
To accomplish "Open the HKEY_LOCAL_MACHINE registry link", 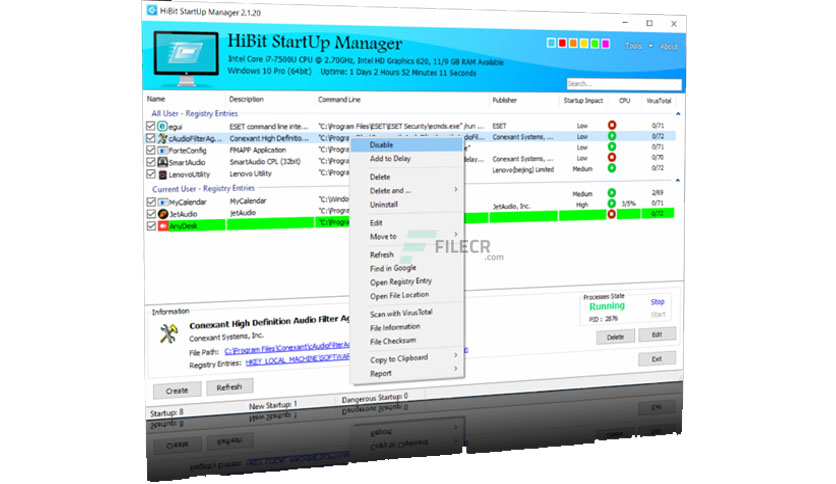I will point(298,360).
